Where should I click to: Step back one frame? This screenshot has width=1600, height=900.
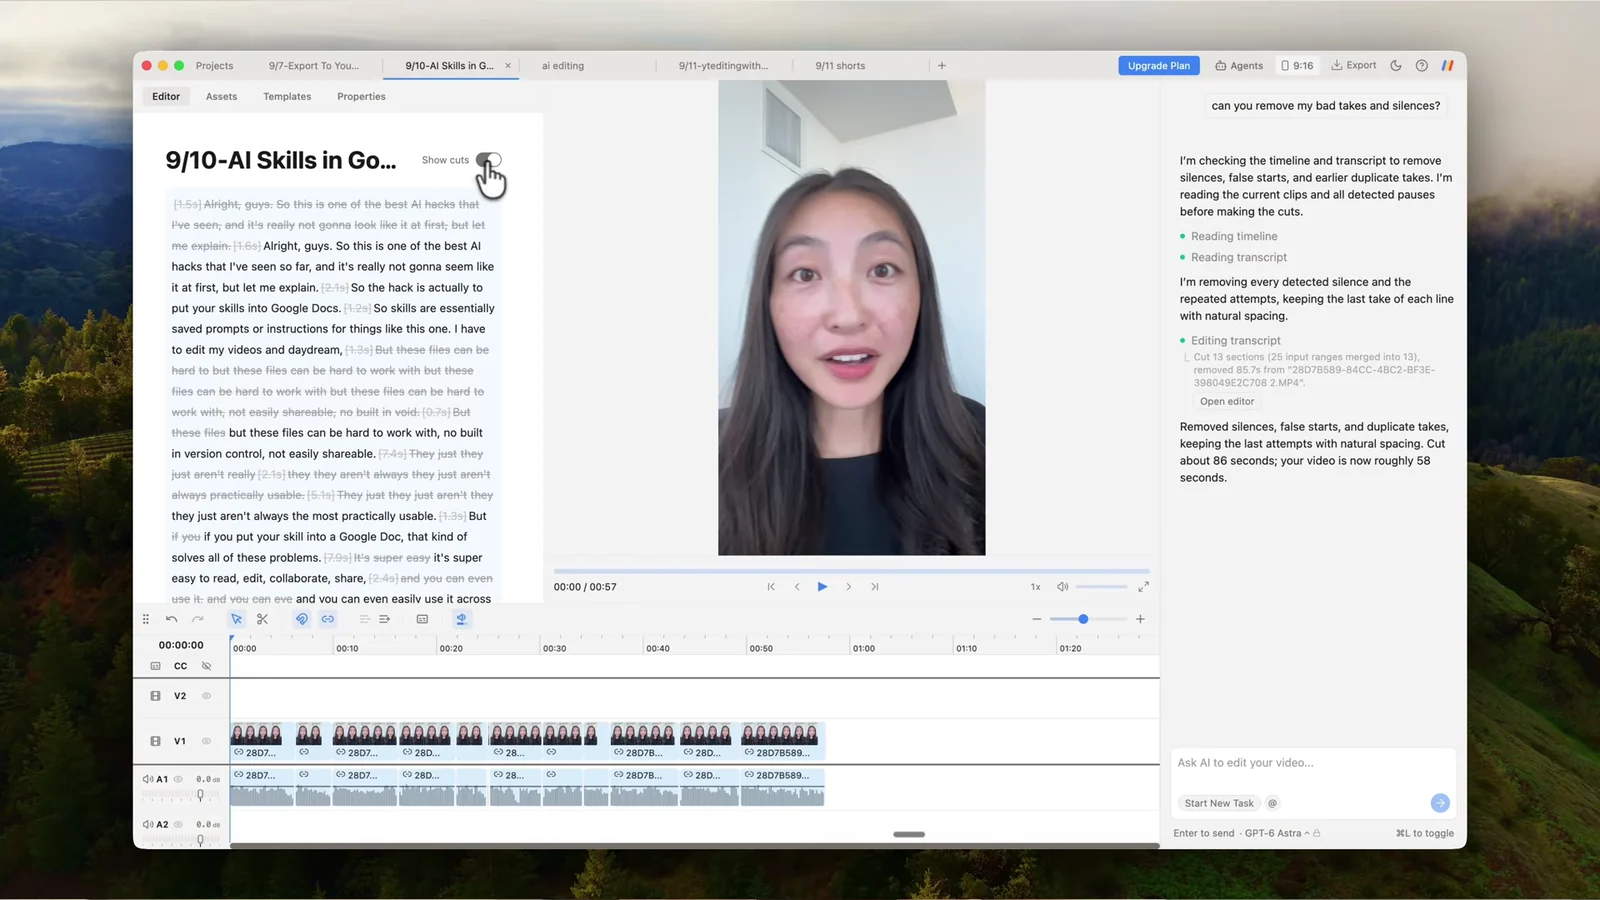point(797,587)
